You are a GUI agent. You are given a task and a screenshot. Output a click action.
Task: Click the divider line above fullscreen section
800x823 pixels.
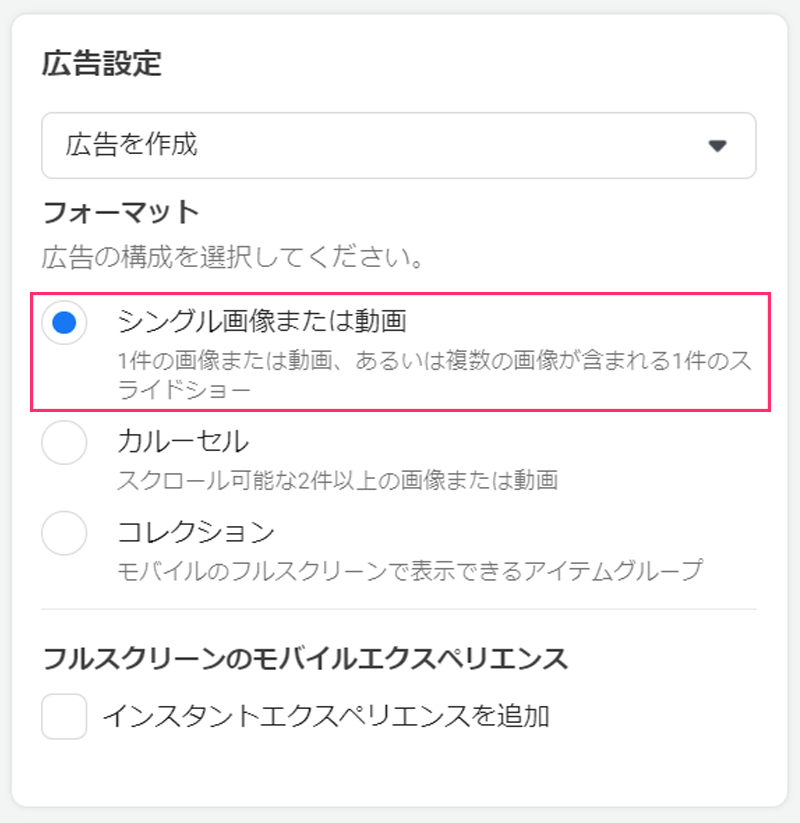(399, 609)
